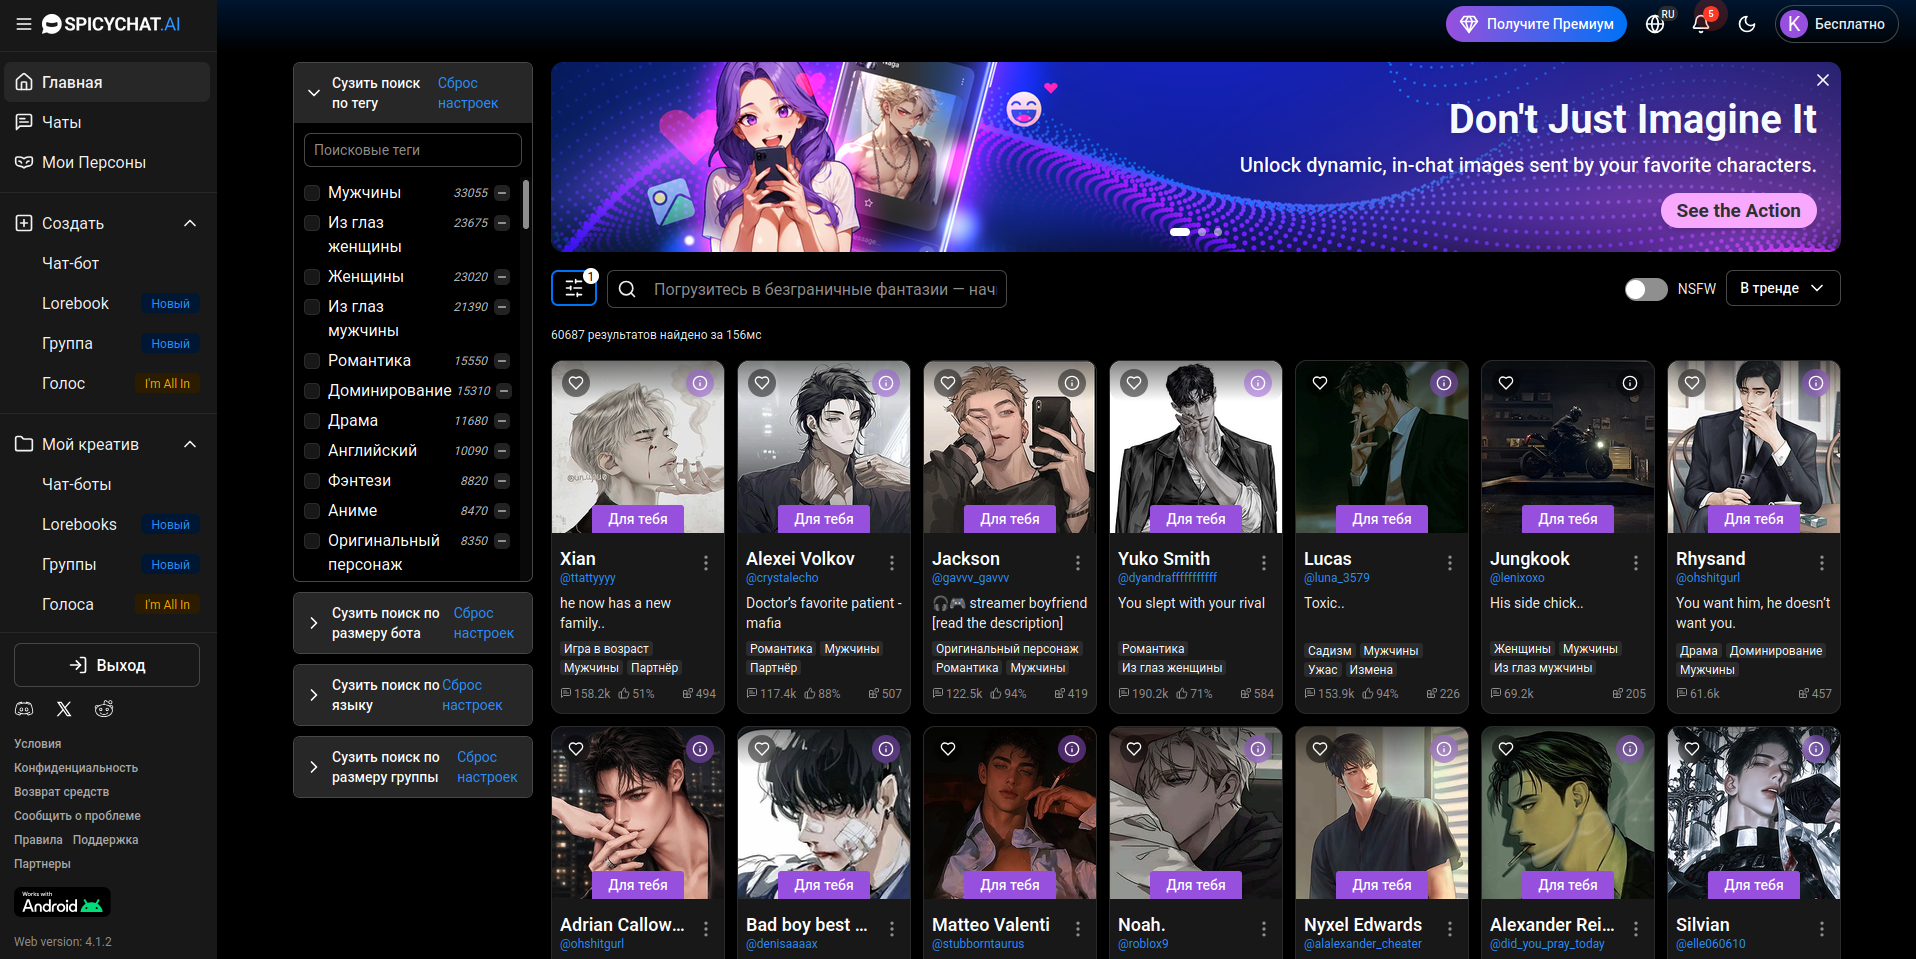Screen dimensions: 1916x959
Task: Open the X social icon
Action: (x=64, y=709)
